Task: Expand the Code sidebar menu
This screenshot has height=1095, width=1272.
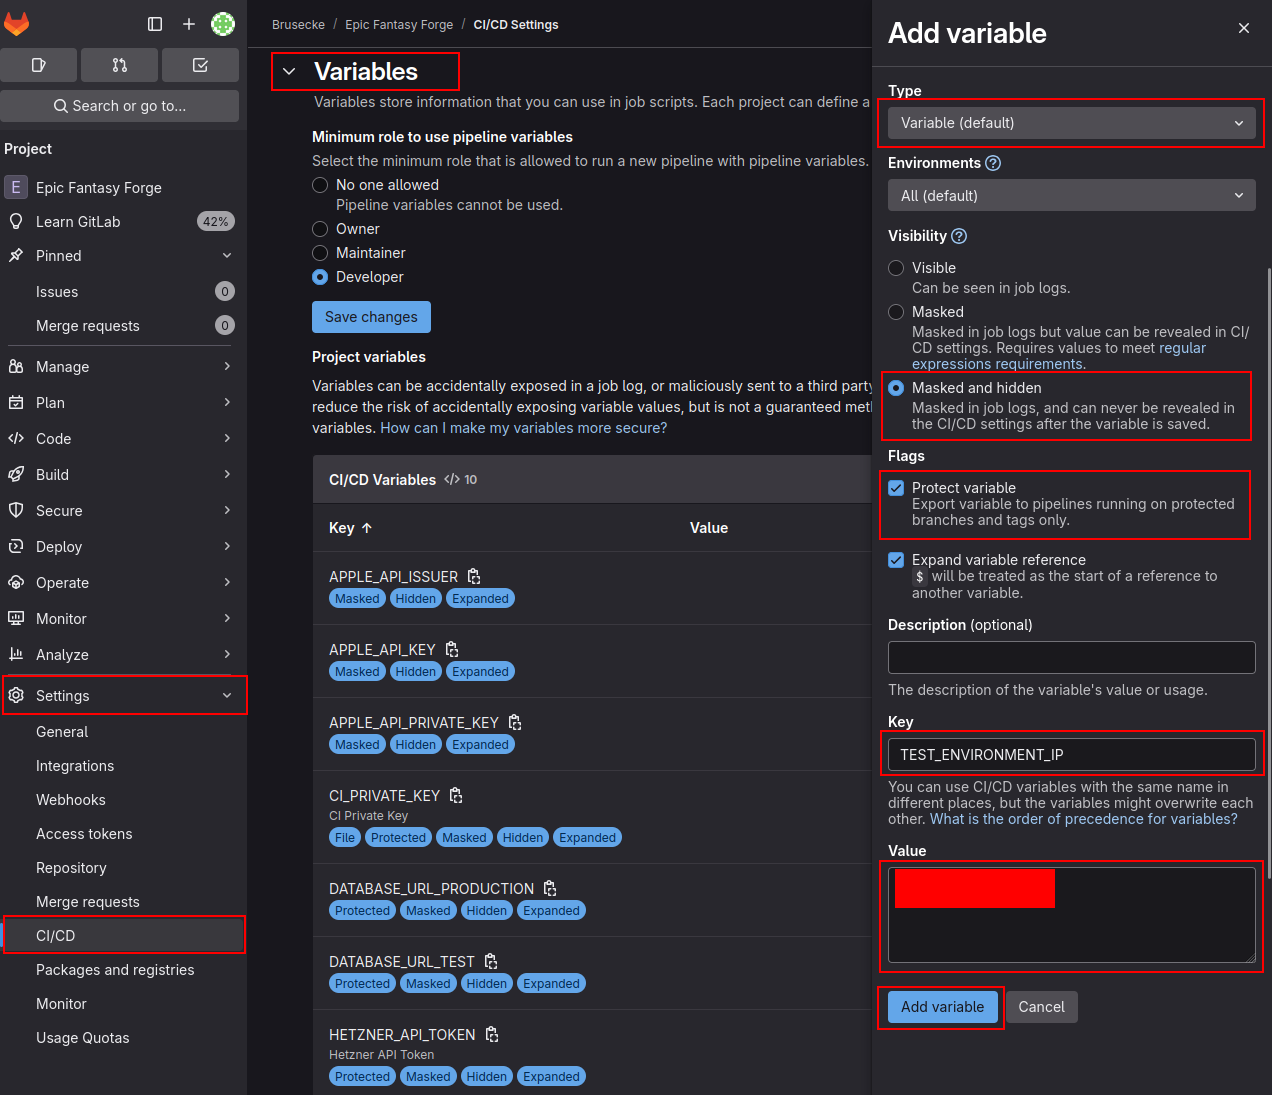Action: pyautogui.click(x=120, y=439)
